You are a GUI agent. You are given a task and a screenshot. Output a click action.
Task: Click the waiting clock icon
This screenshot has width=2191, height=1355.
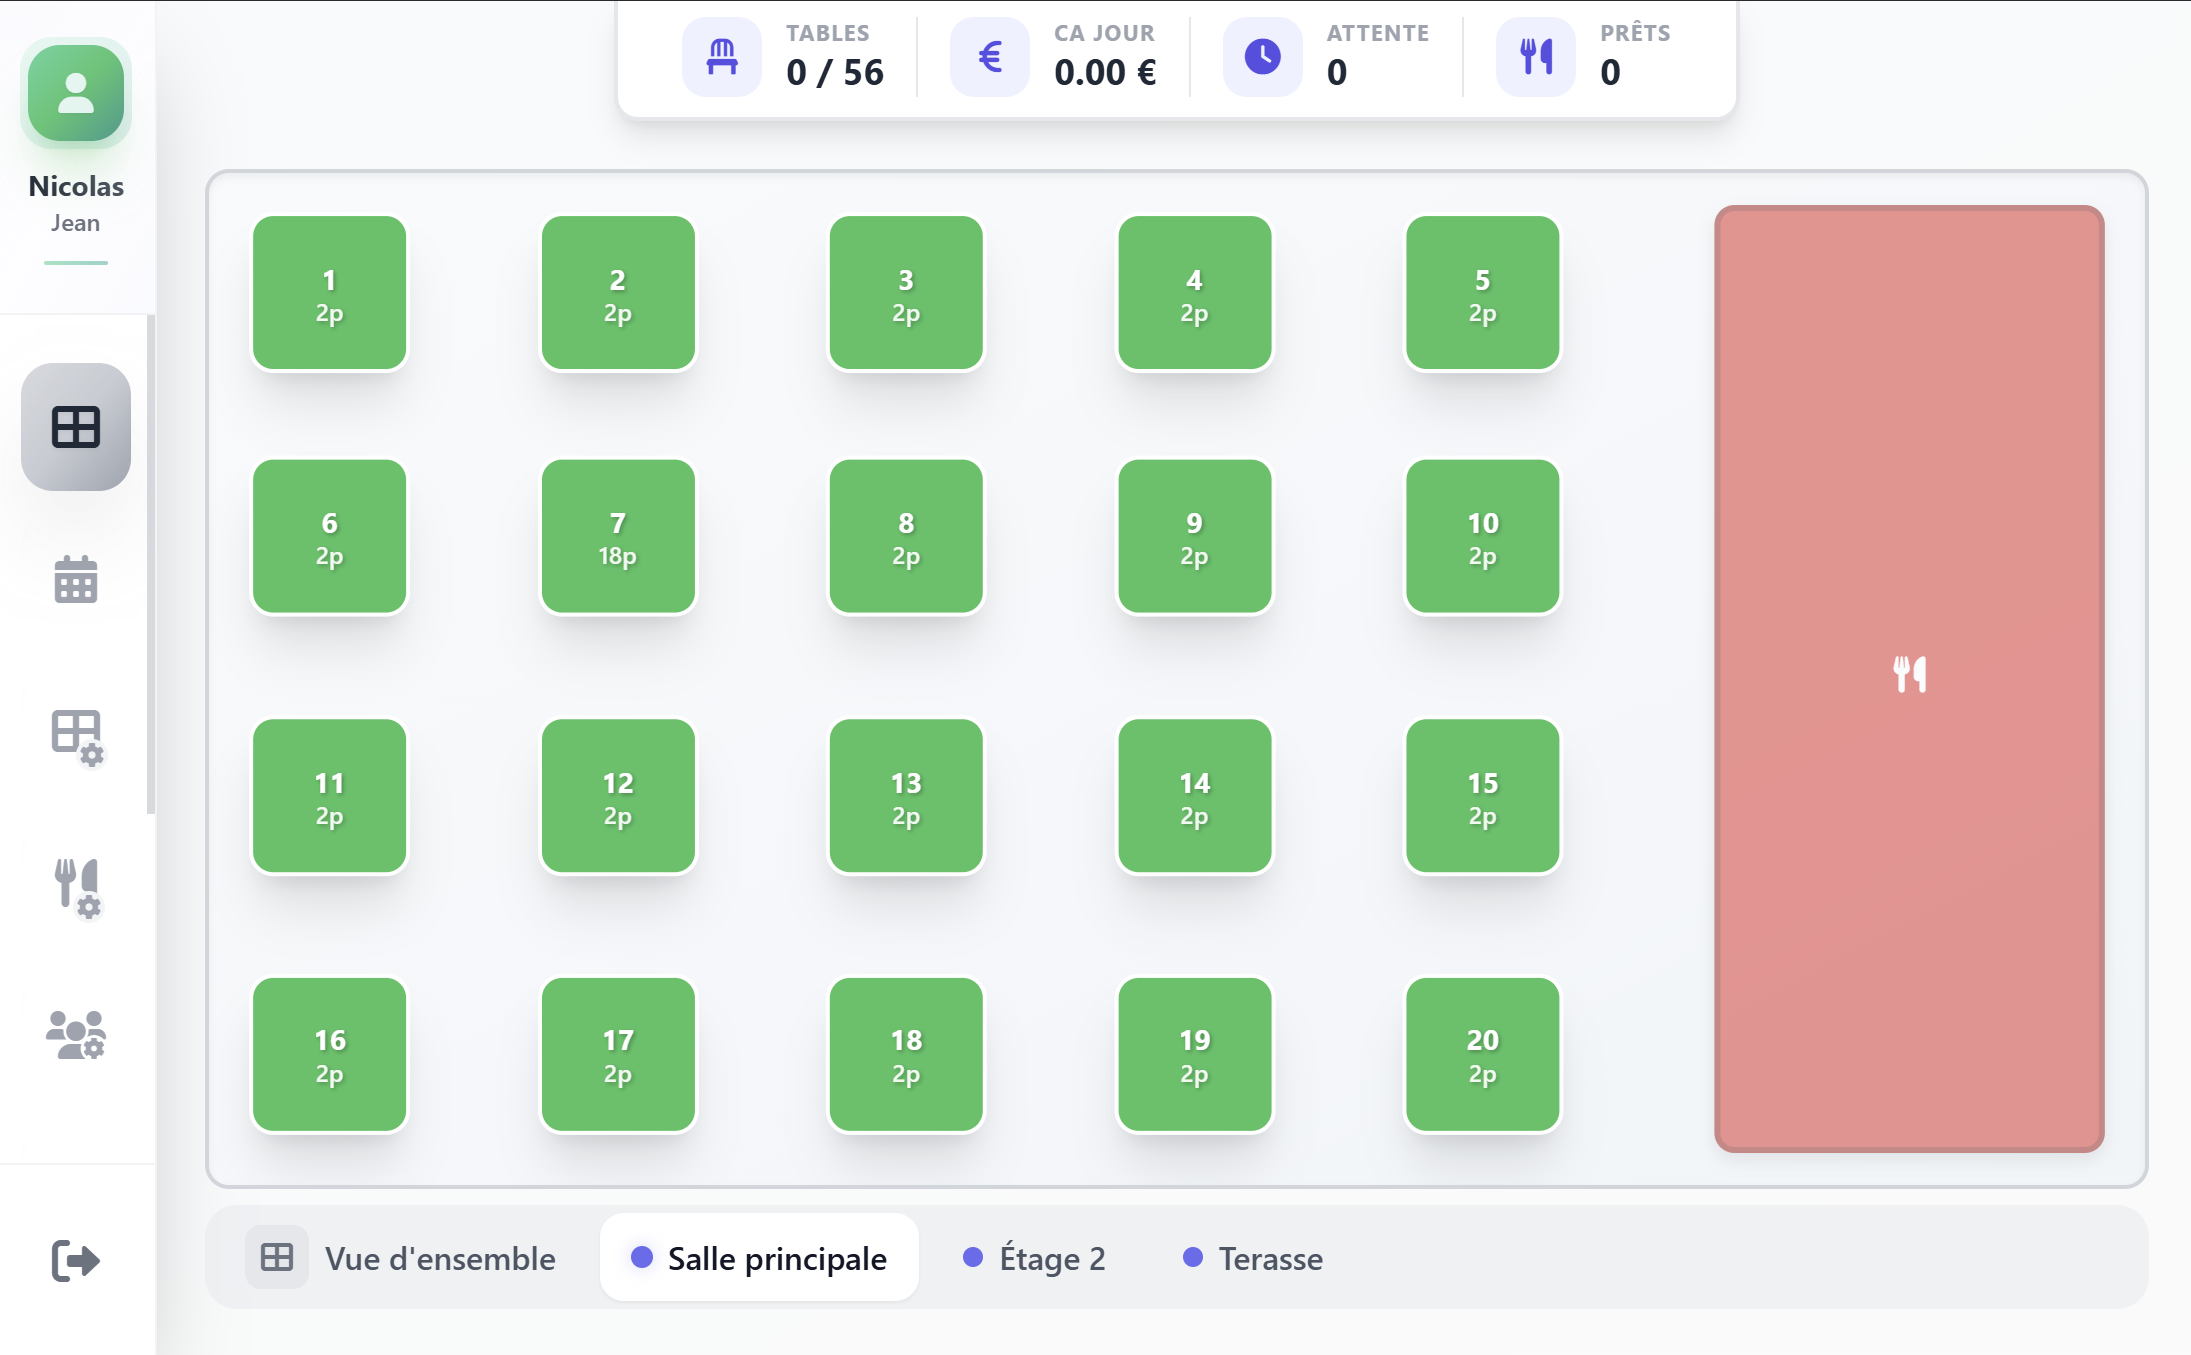coord(1263,57)
